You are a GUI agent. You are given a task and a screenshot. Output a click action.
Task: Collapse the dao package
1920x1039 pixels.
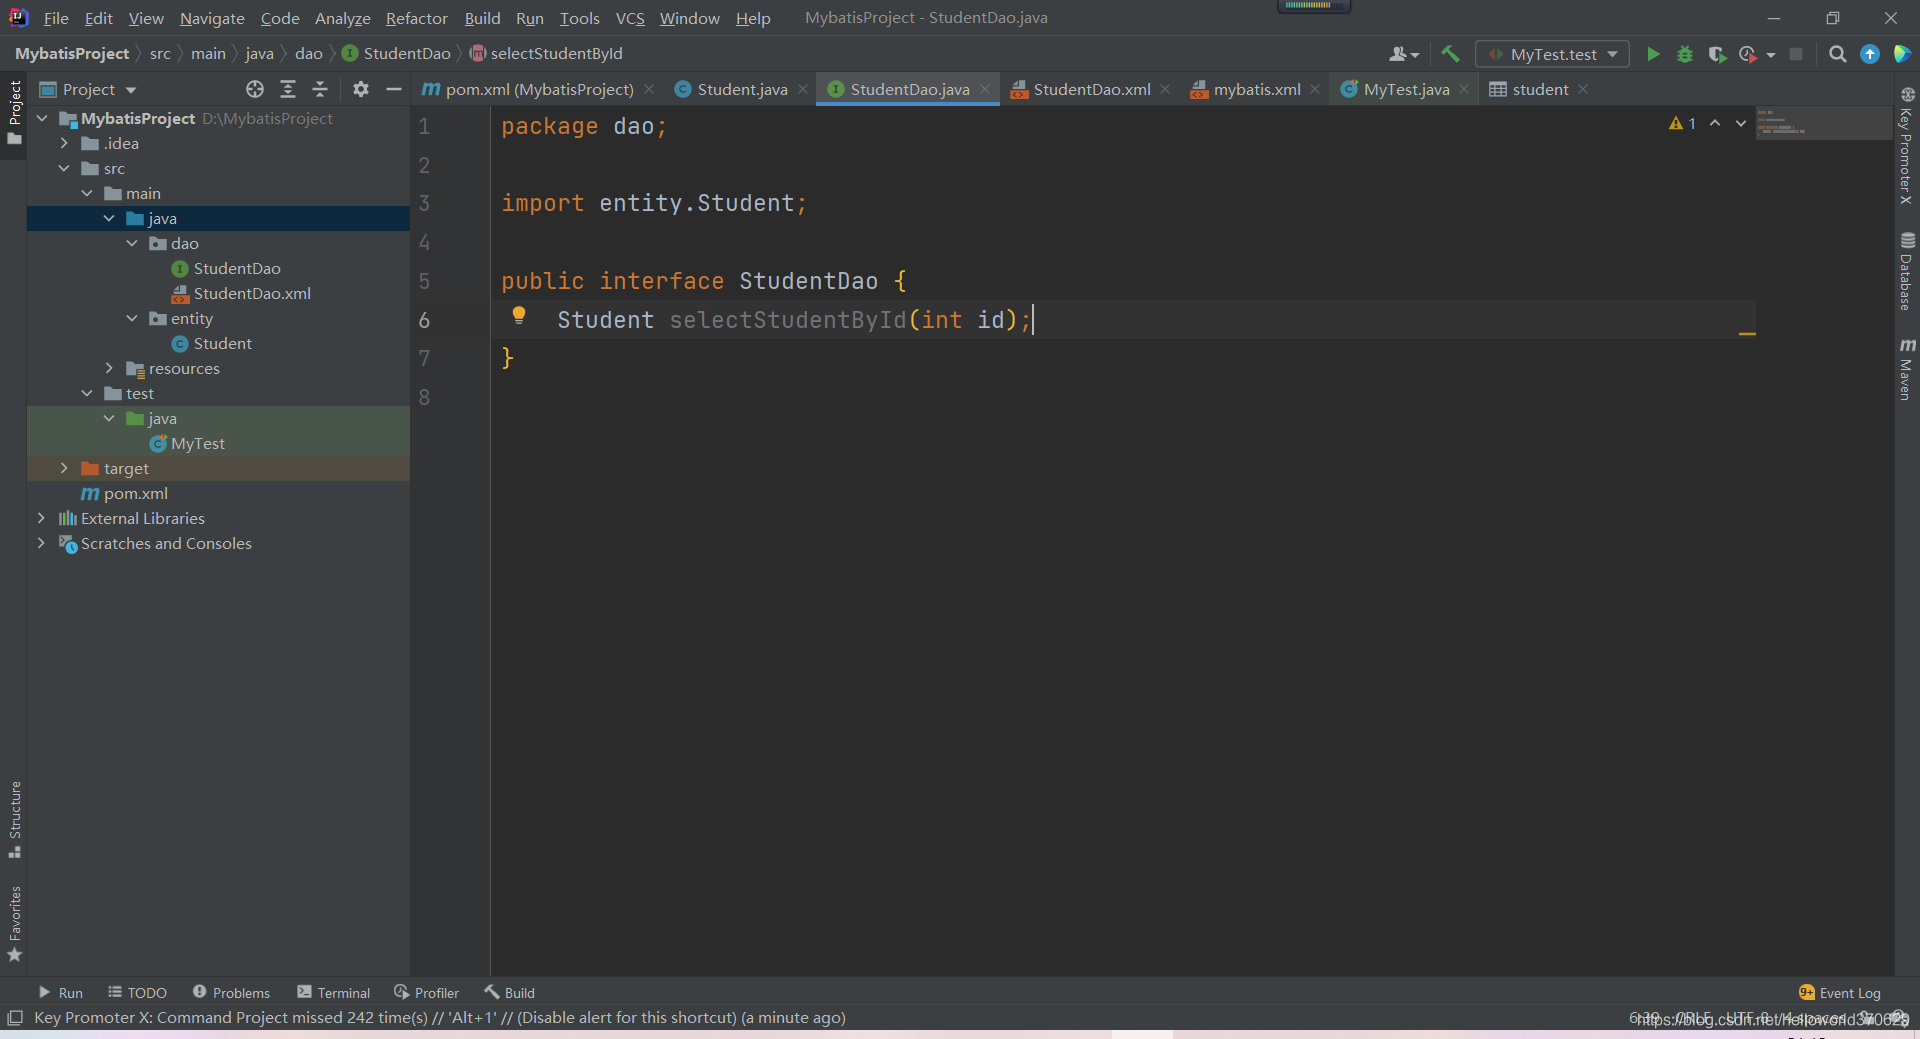132,243
